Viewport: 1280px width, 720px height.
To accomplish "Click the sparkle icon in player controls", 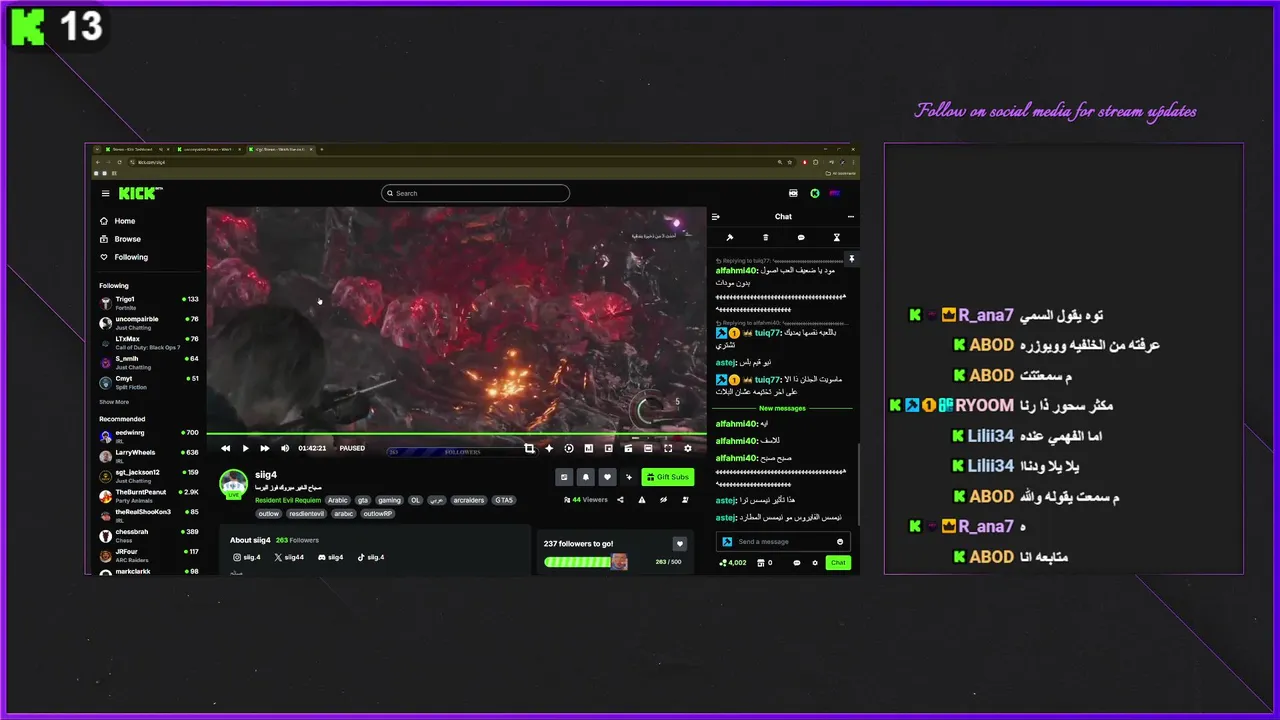I will click(549, 449).
